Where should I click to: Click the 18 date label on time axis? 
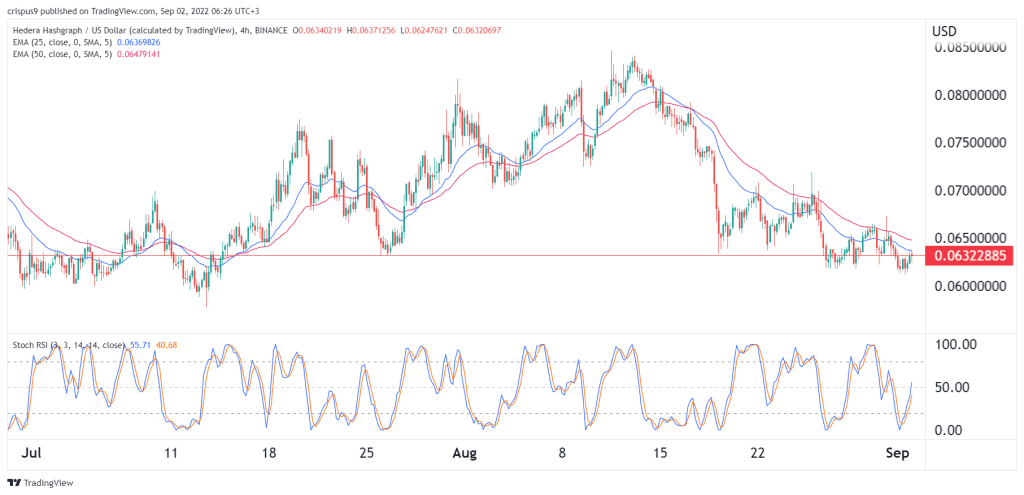269,452
